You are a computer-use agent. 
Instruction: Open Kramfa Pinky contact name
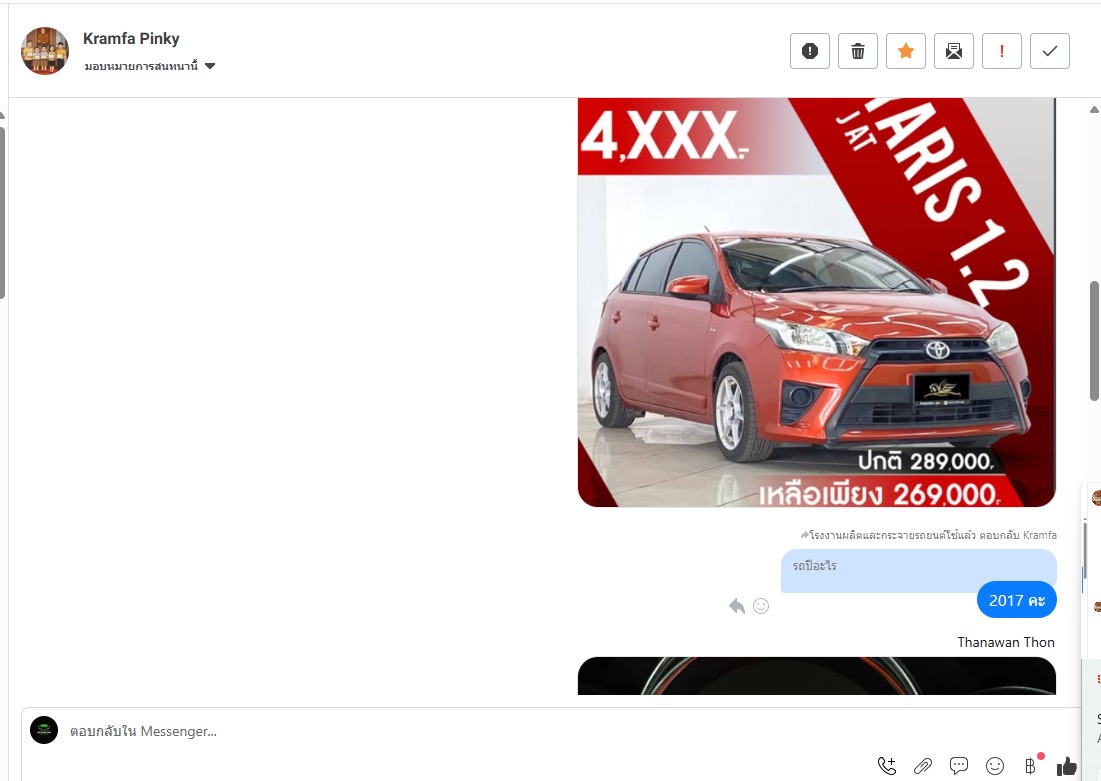131,39
